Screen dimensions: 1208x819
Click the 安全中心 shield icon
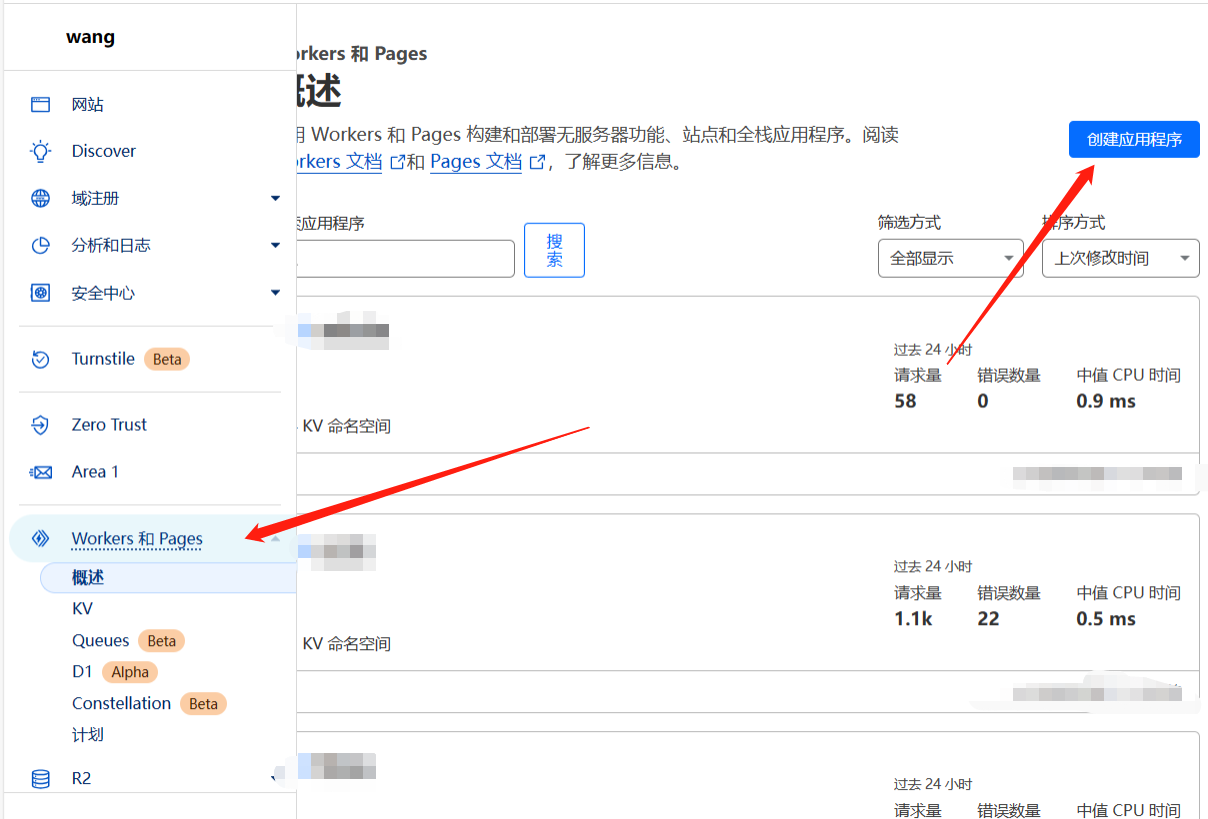tap(40, 293)
